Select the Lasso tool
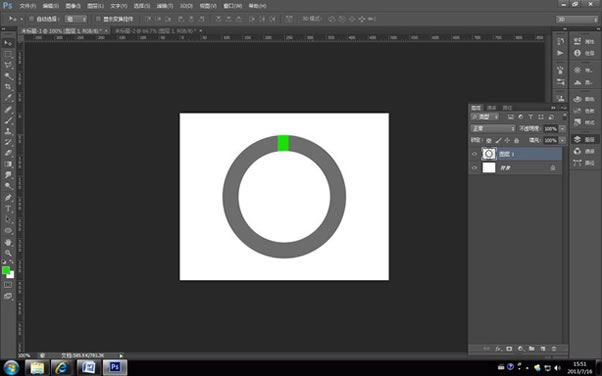 point(8,65)
